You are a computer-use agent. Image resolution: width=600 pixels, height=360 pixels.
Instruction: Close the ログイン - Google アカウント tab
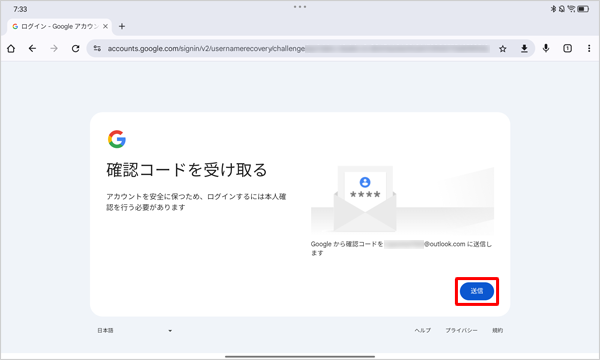pos(105,26)
